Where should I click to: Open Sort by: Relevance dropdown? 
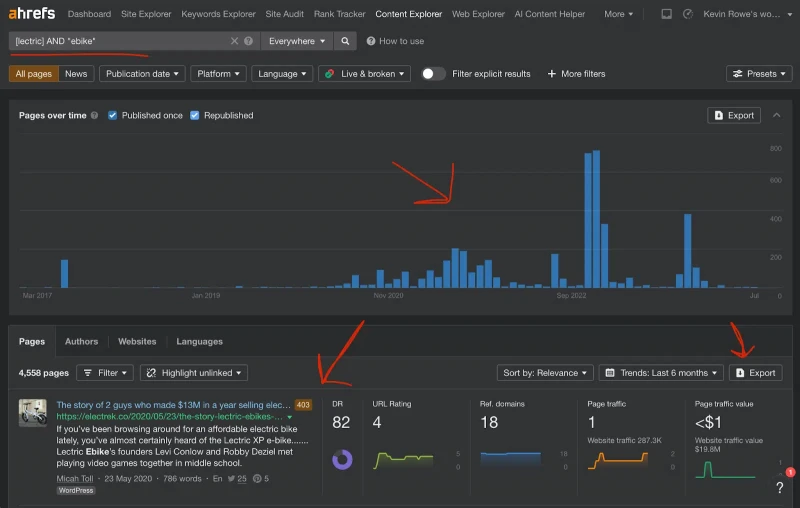coord(545,373)
